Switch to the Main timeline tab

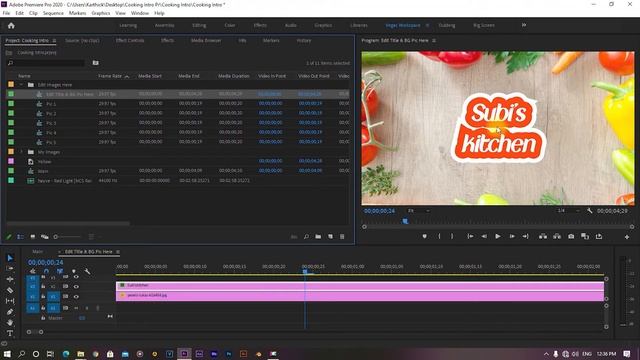[x=38, y=252]
